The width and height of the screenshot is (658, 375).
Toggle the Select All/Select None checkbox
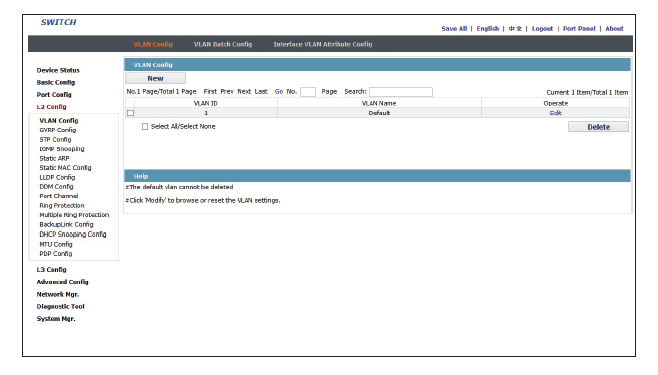click(x=145, y=127)
